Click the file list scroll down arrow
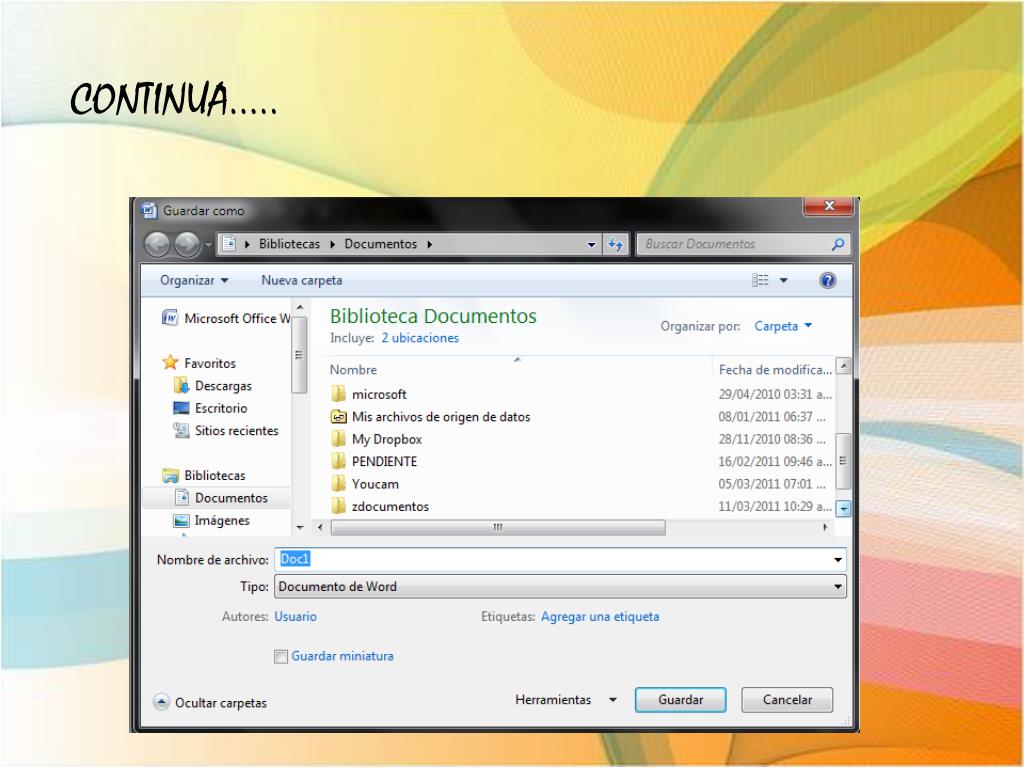The image size is (1024, 768). coord(843,508)
